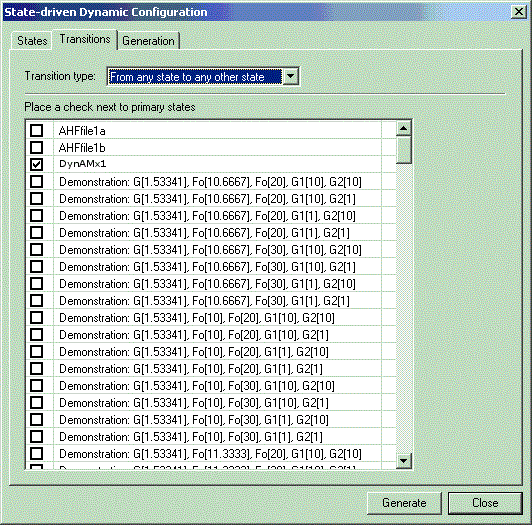Screen dimensions: 532x525
Task: Close the dialog with title bar X
Action: [x=519, y=12]
